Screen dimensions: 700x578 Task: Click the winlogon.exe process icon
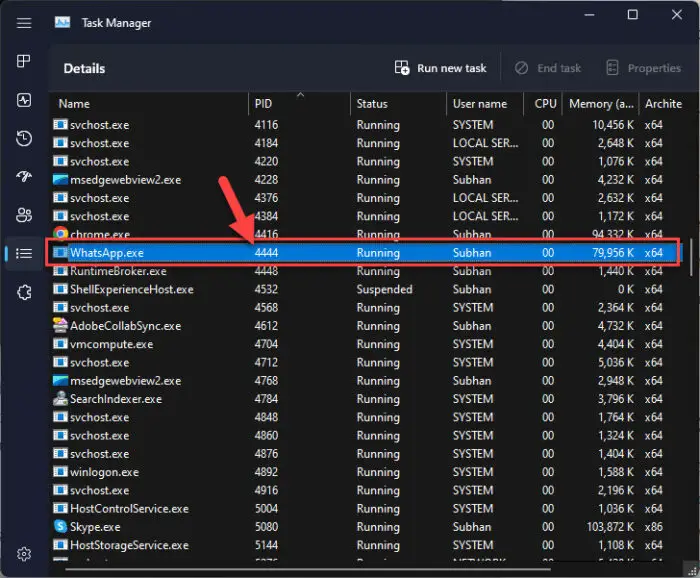pos(60,472)
